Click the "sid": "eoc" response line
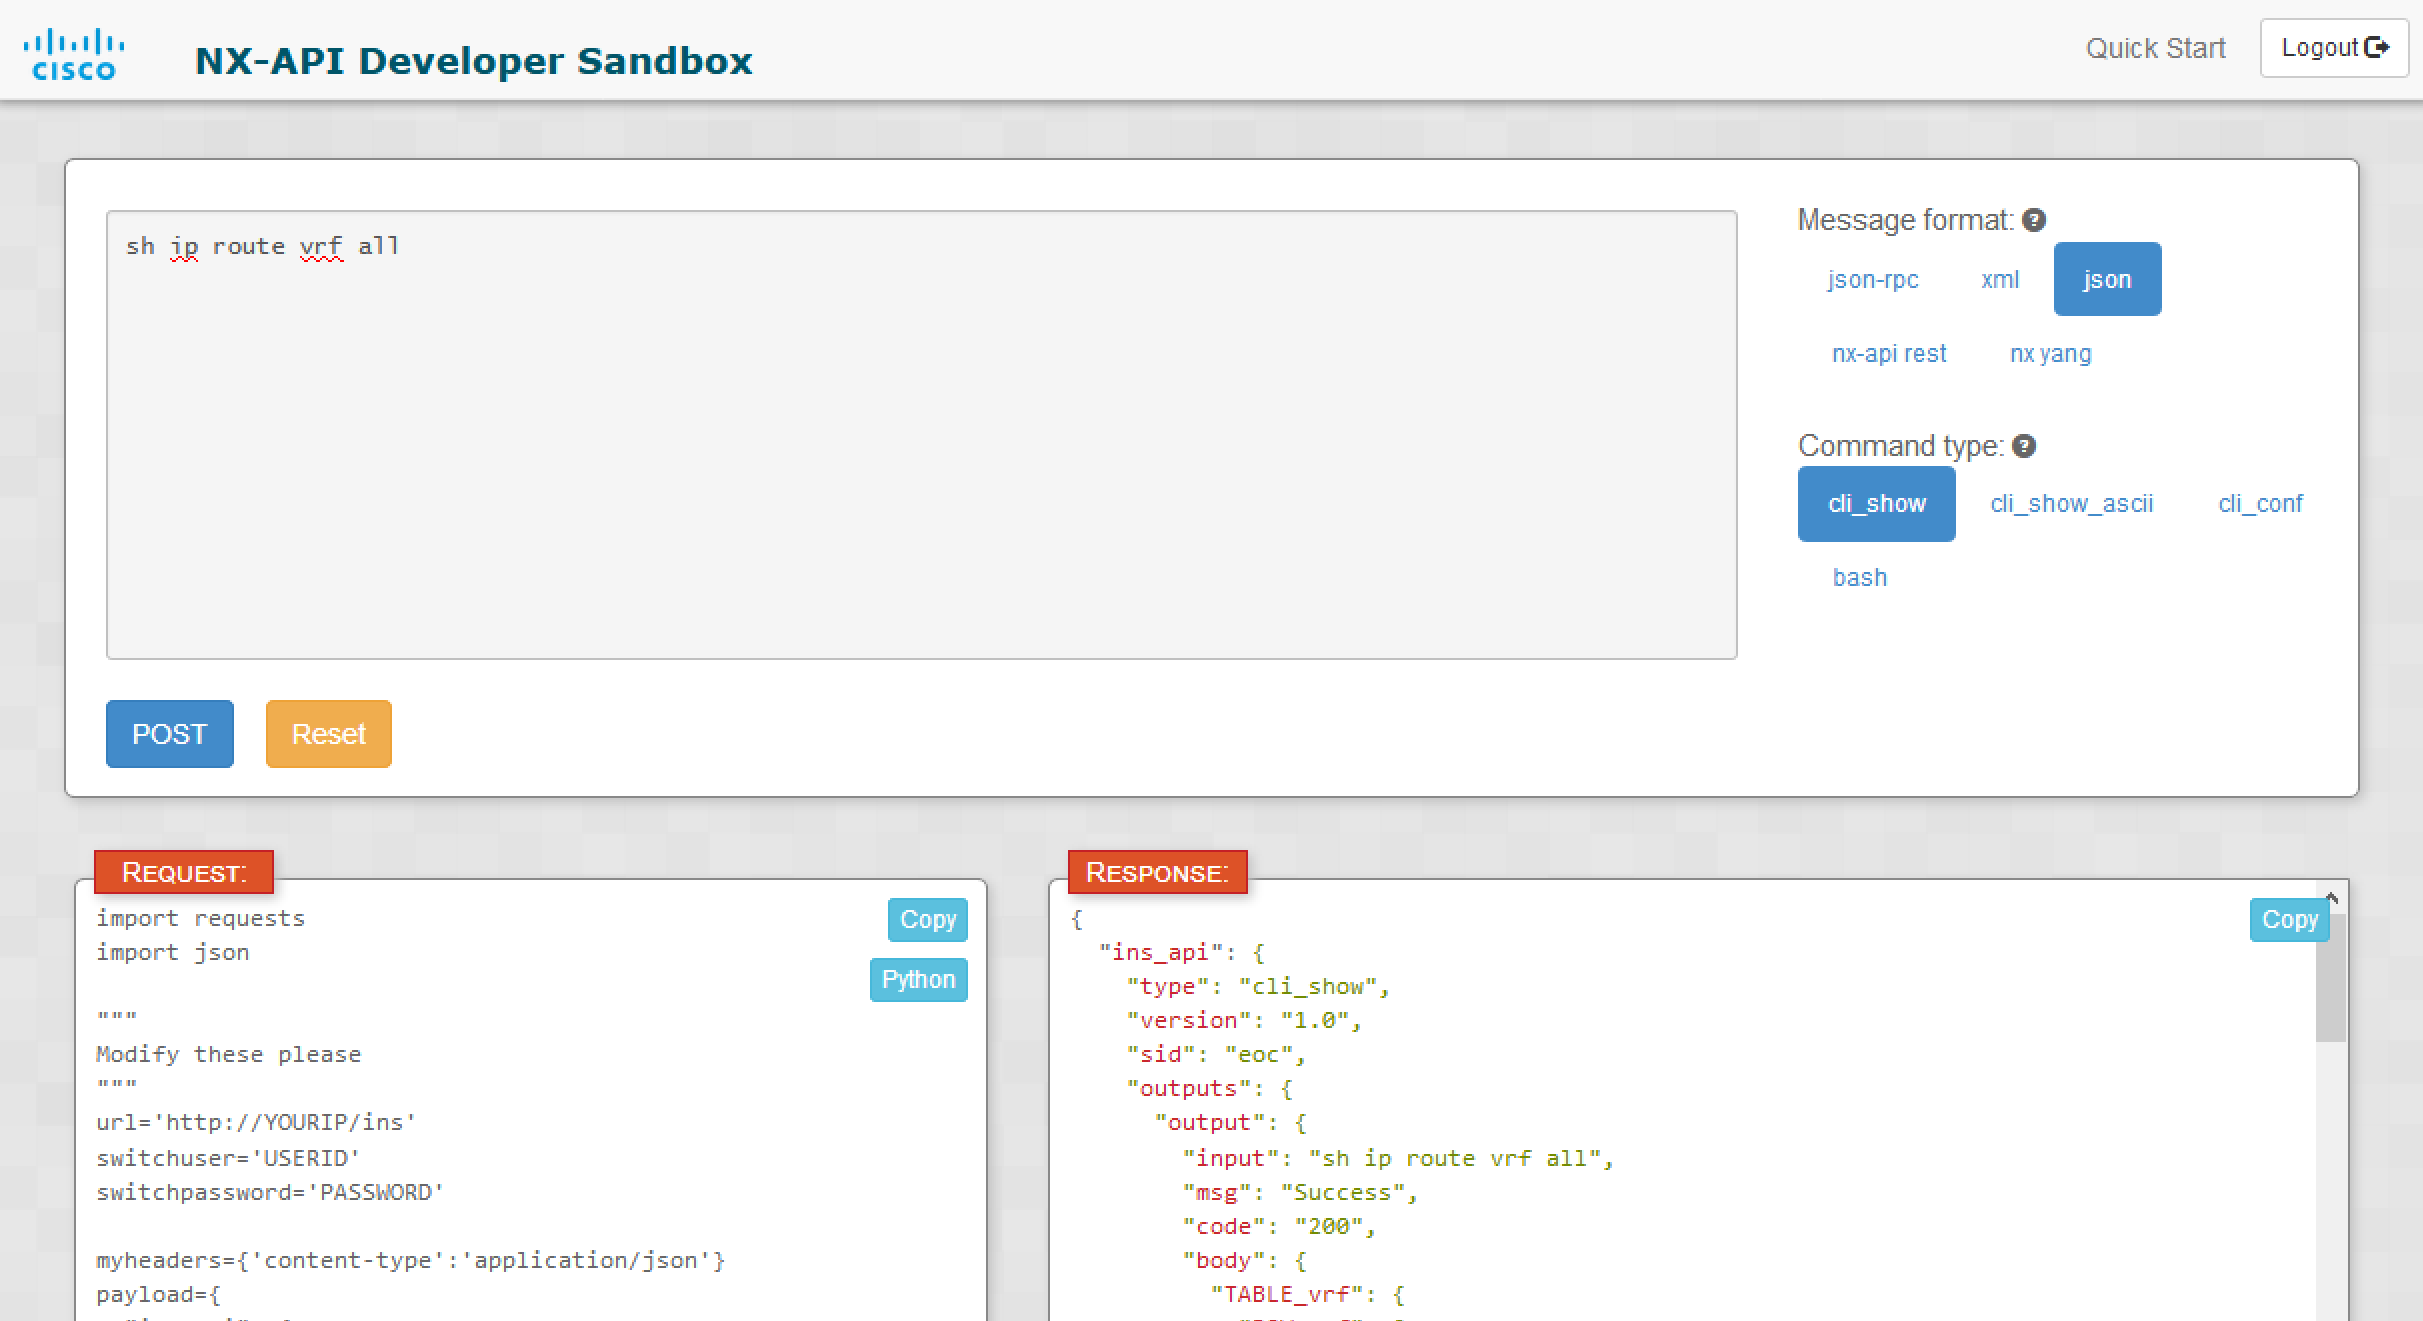Viewport: 2423px width, 1321px height. pyautogui.click(x=1216, y=1055)
